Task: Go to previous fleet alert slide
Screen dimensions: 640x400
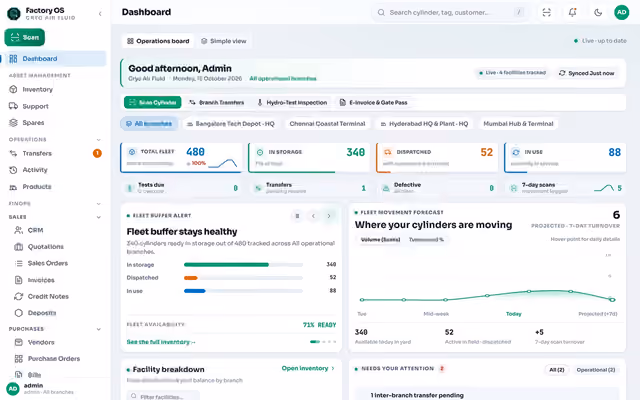Action: pyautogui.click(x=313, y=216)
